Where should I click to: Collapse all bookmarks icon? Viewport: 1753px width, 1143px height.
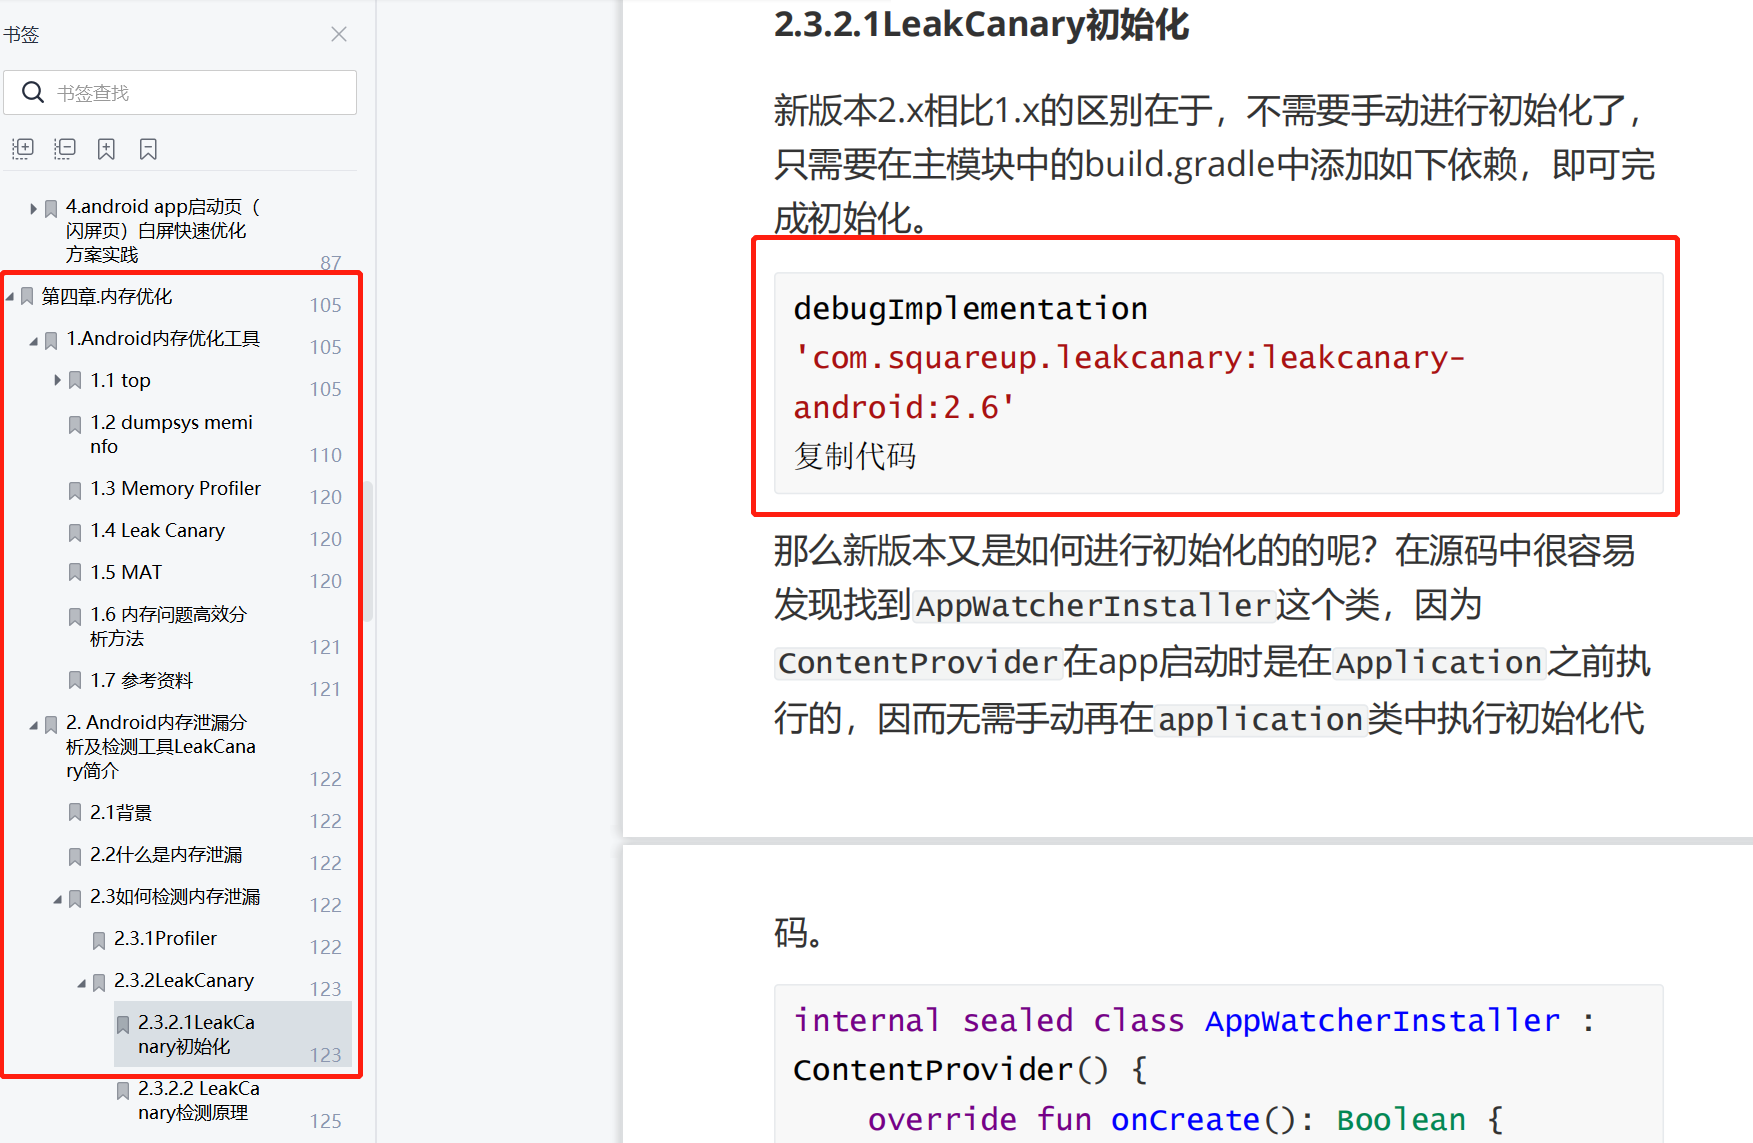[x=65, y=149]
